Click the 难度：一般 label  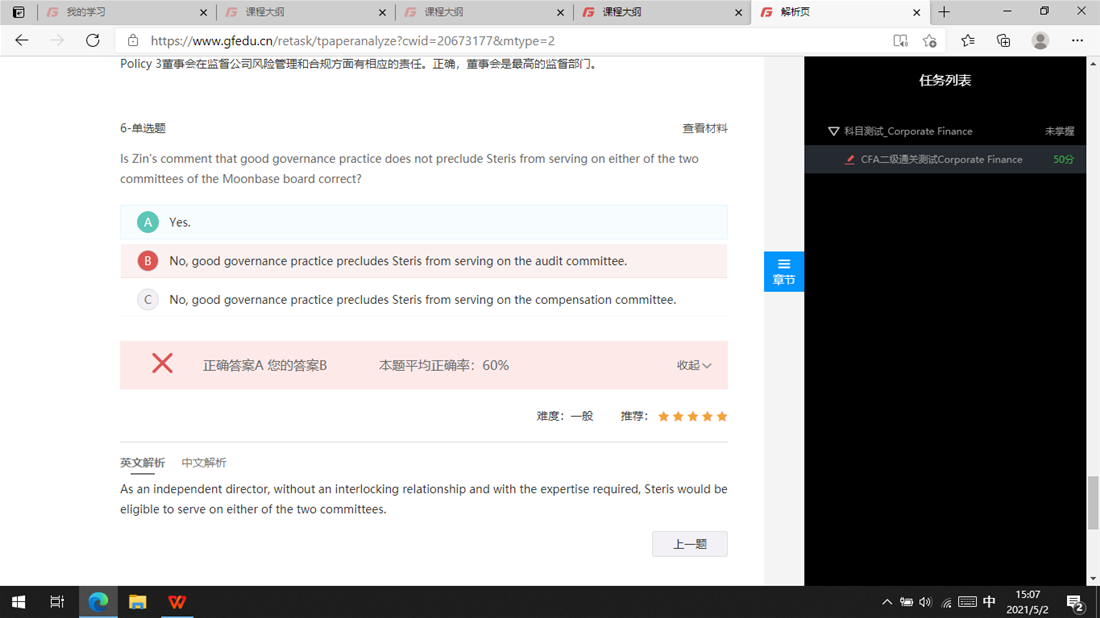(x=565, y=417)
